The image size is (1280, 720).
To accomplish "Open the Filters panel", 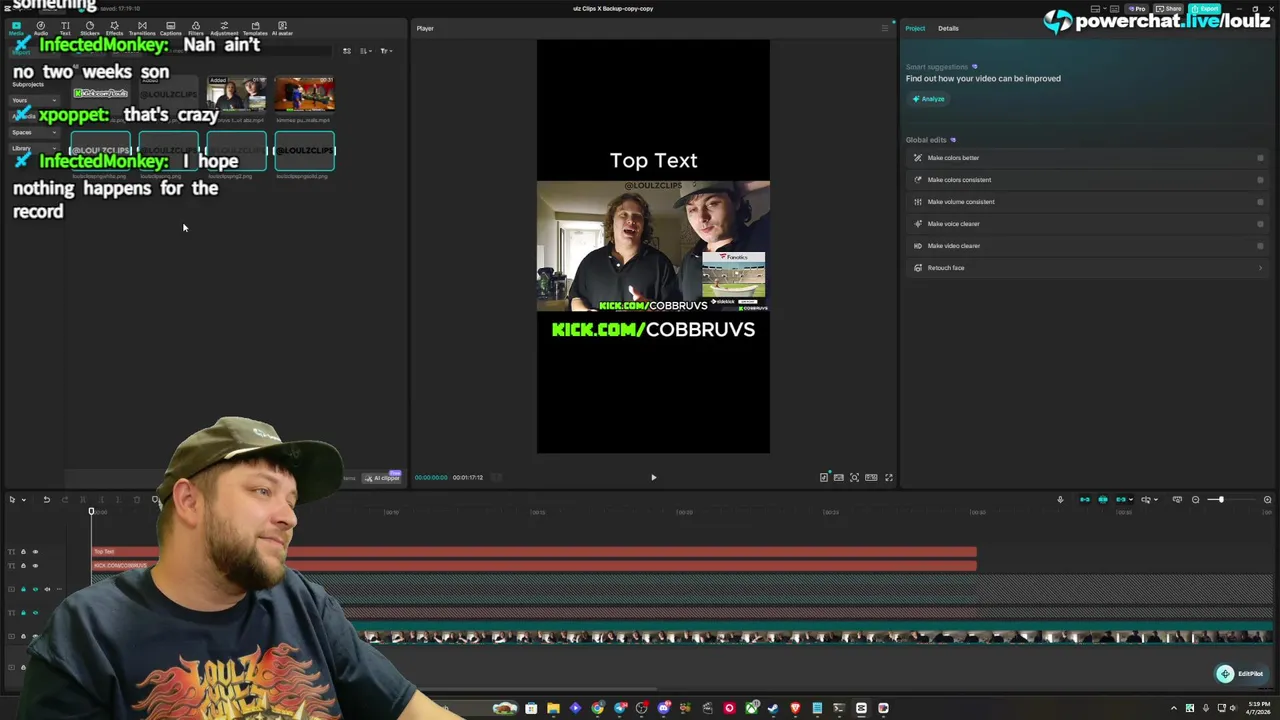I will coord(196,28).
